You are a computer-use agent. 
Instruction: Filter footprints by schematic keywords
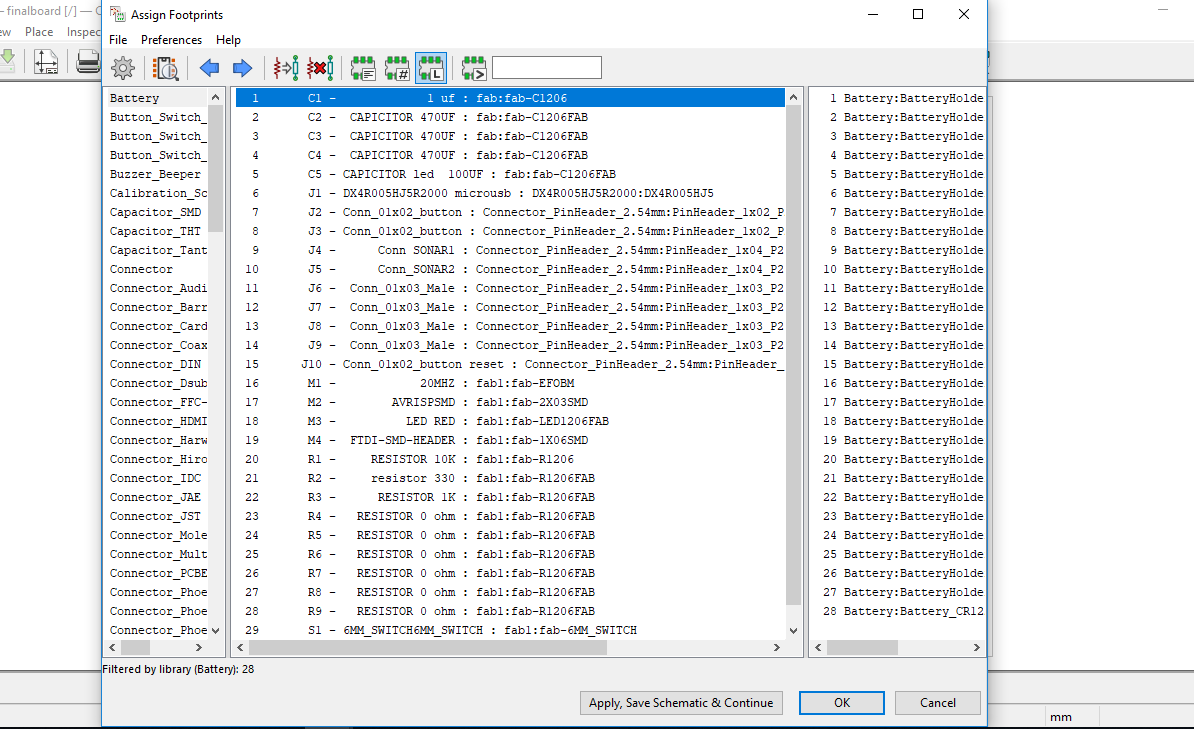[363, 68]
